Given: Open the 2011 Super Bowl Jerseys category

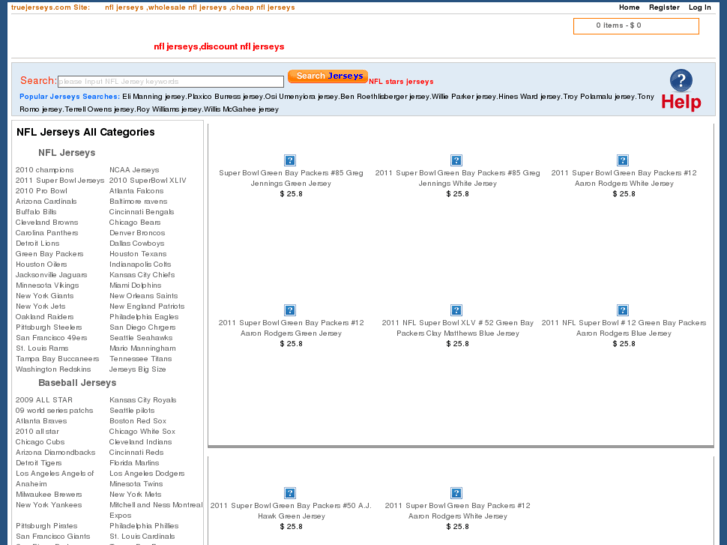Looking at the screenshot, I should pyautogui.click(x=60, y=180).
